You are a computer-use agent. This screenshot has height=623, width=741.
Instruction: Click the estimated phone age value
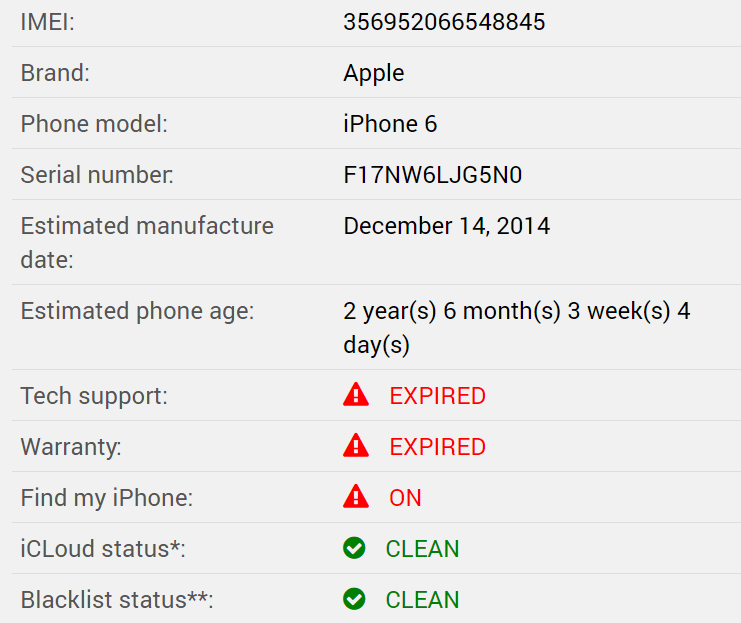[x=517, y=328]
